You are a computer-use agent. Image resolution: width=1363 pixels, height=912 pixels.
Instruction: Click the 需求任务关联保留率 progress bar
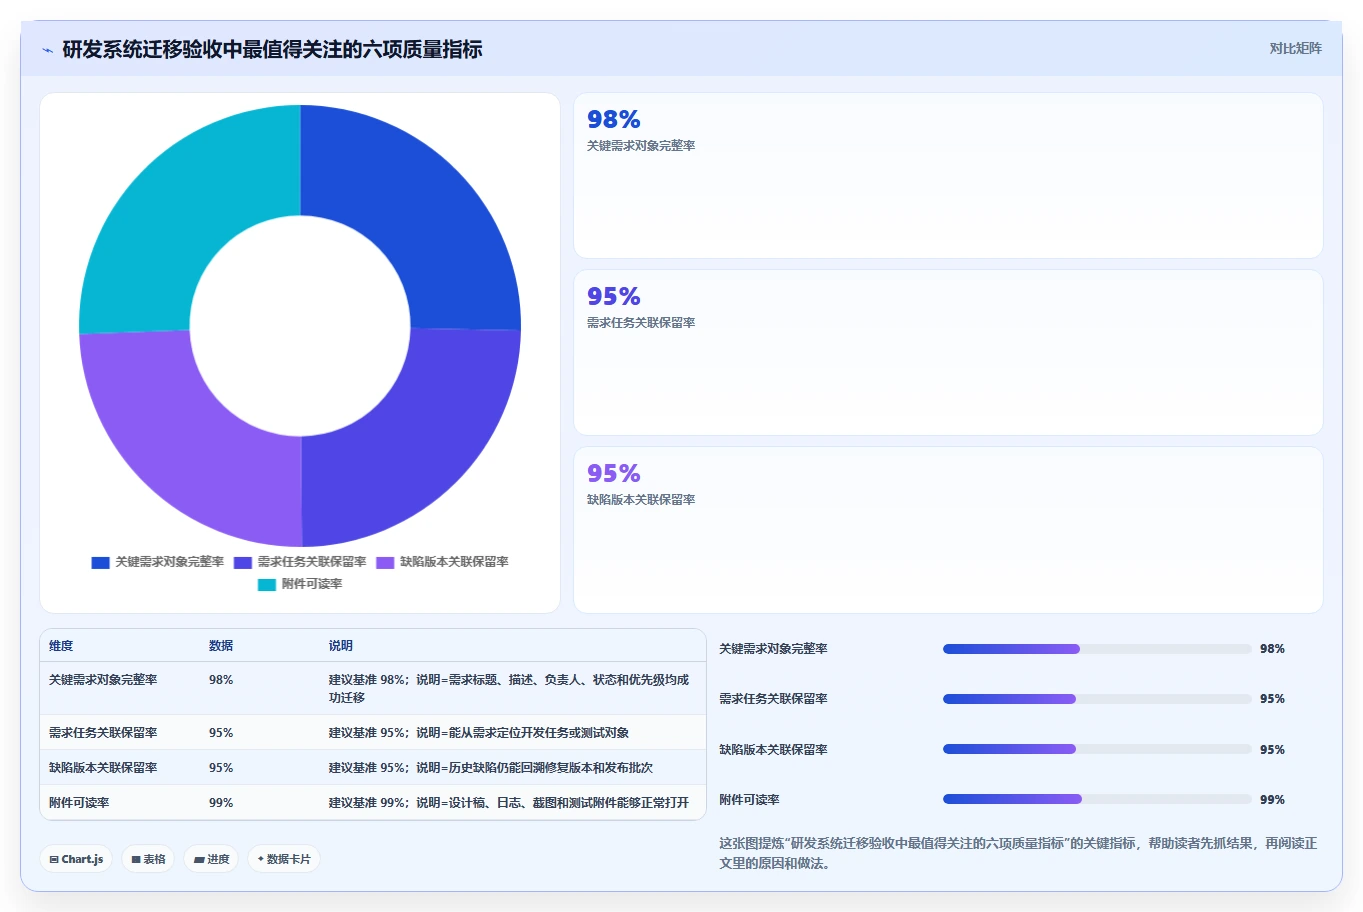point(1097,699)
